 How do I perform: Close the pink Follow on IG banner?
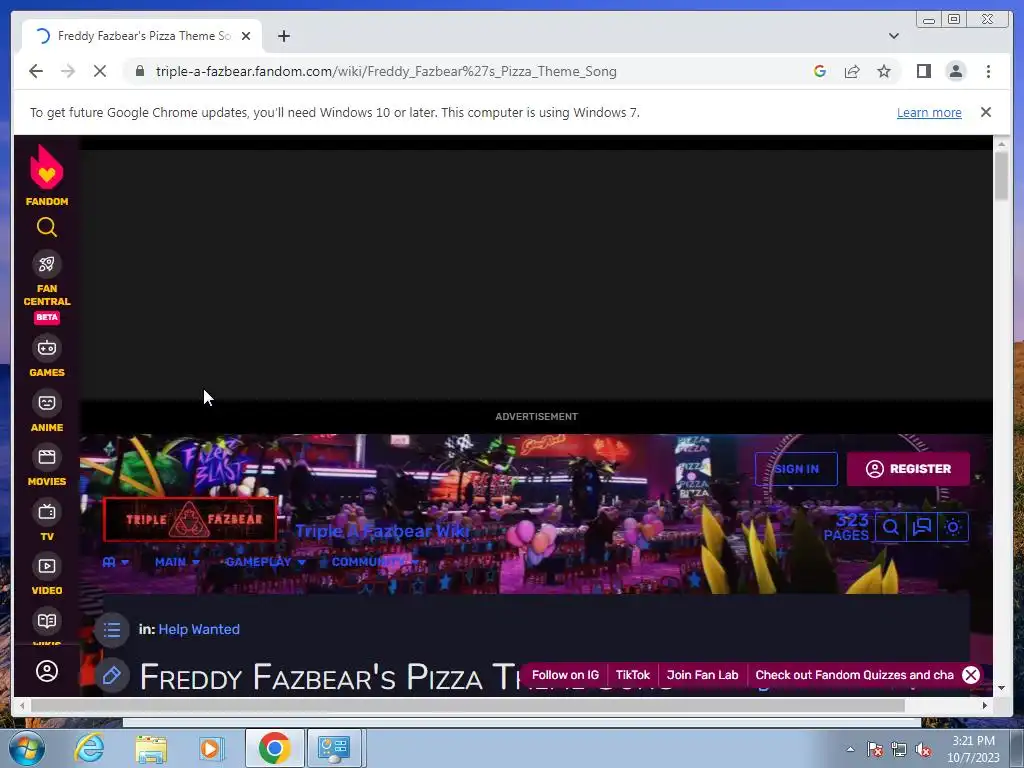tap(971, 675)
